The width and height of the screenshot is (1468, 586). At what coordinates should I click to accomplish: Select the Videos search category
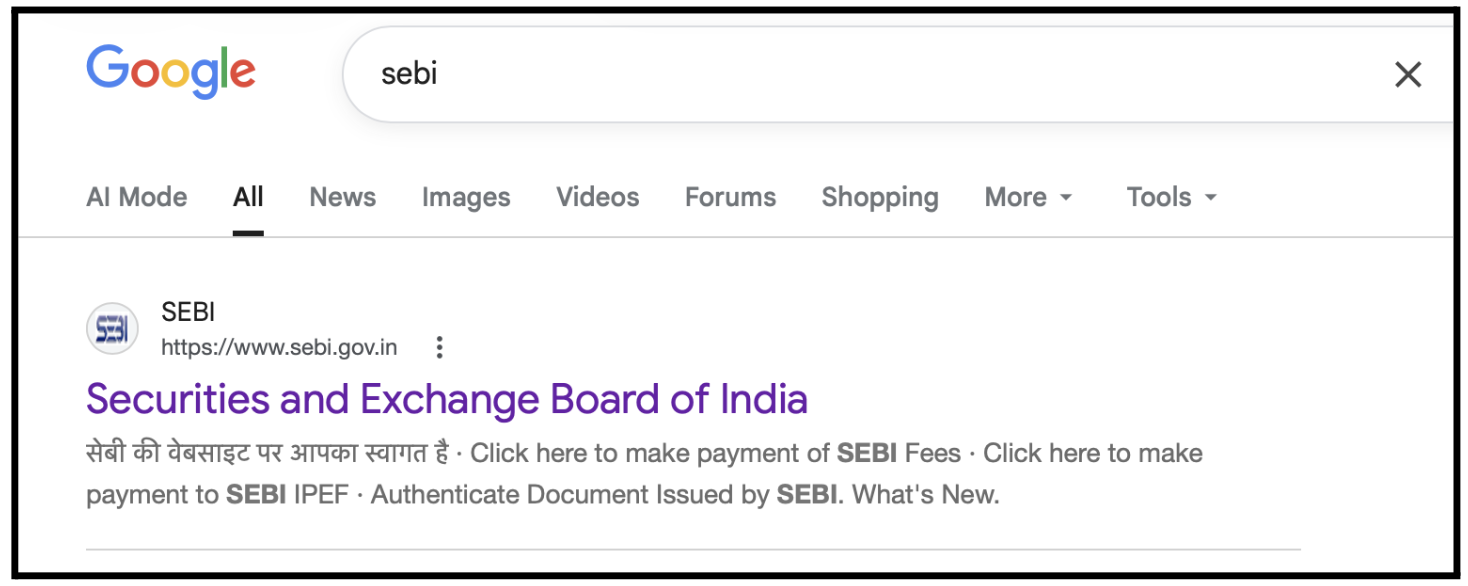pyautogui.click(x=597, y=197)
